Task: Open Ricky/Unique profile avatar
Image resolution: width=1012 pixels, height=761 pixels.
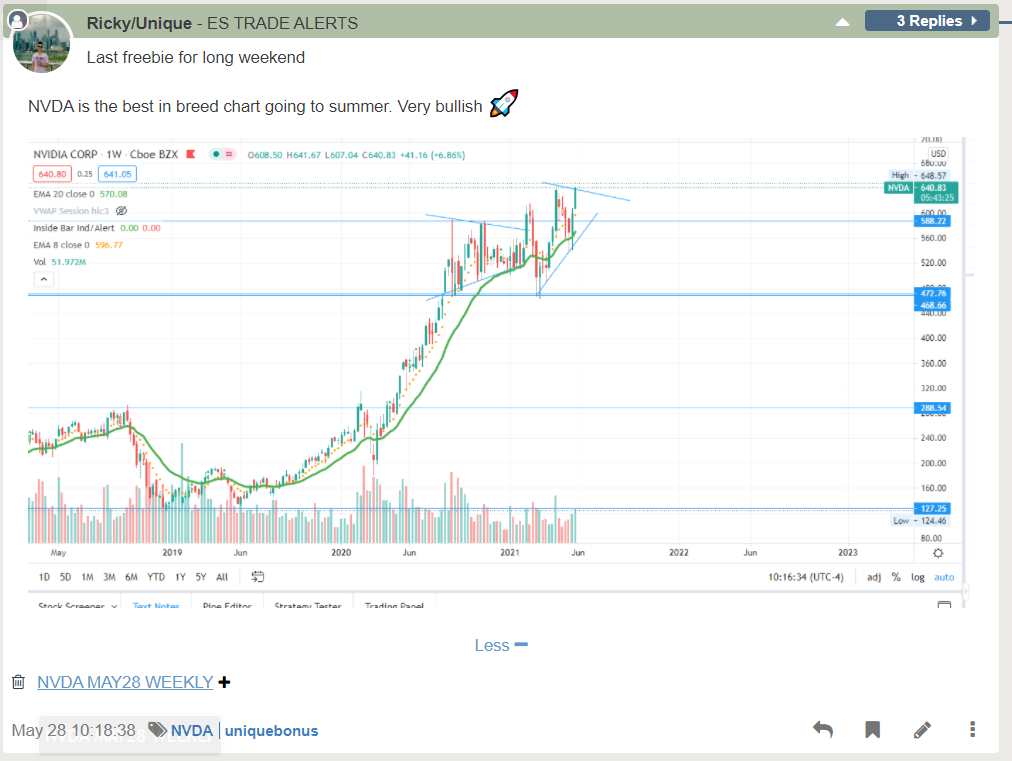Action: click(41, 43)
